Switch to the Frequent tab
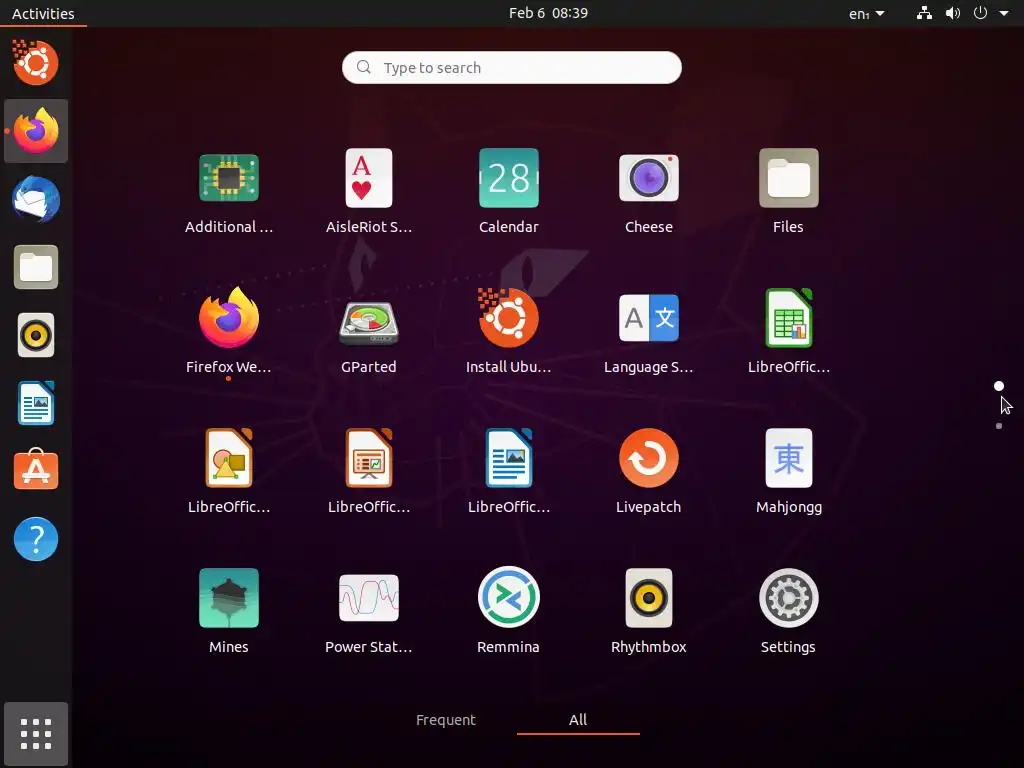The image size is (1024, 768). (x=446, y=720)
